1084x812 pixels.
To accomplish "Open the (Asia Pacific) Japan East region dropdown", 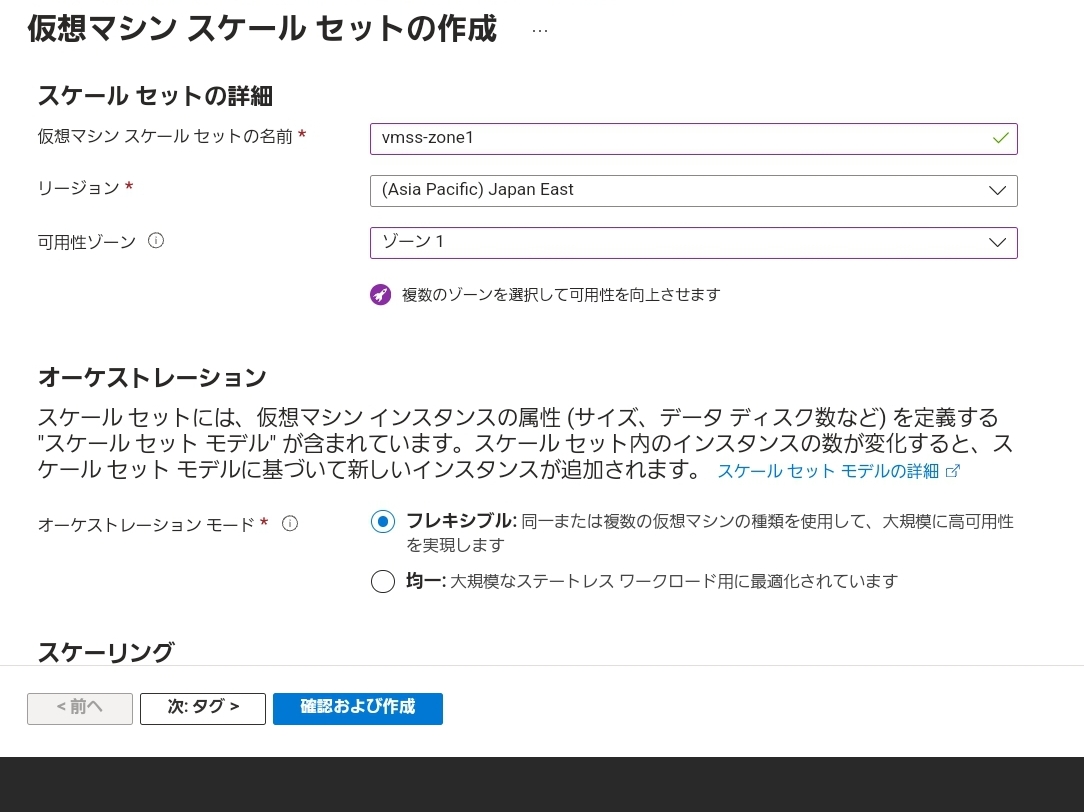I will pos(680,190).
